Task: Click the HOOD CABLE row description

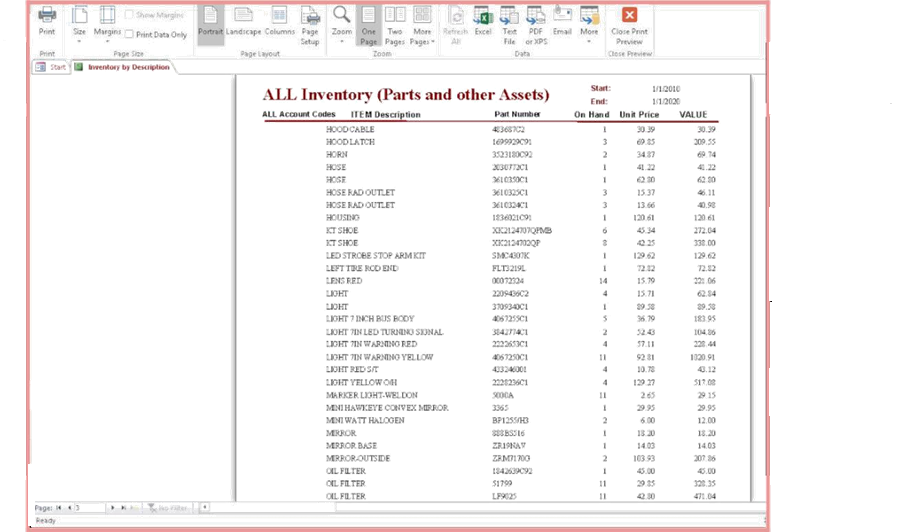Action: click(350, 130)
